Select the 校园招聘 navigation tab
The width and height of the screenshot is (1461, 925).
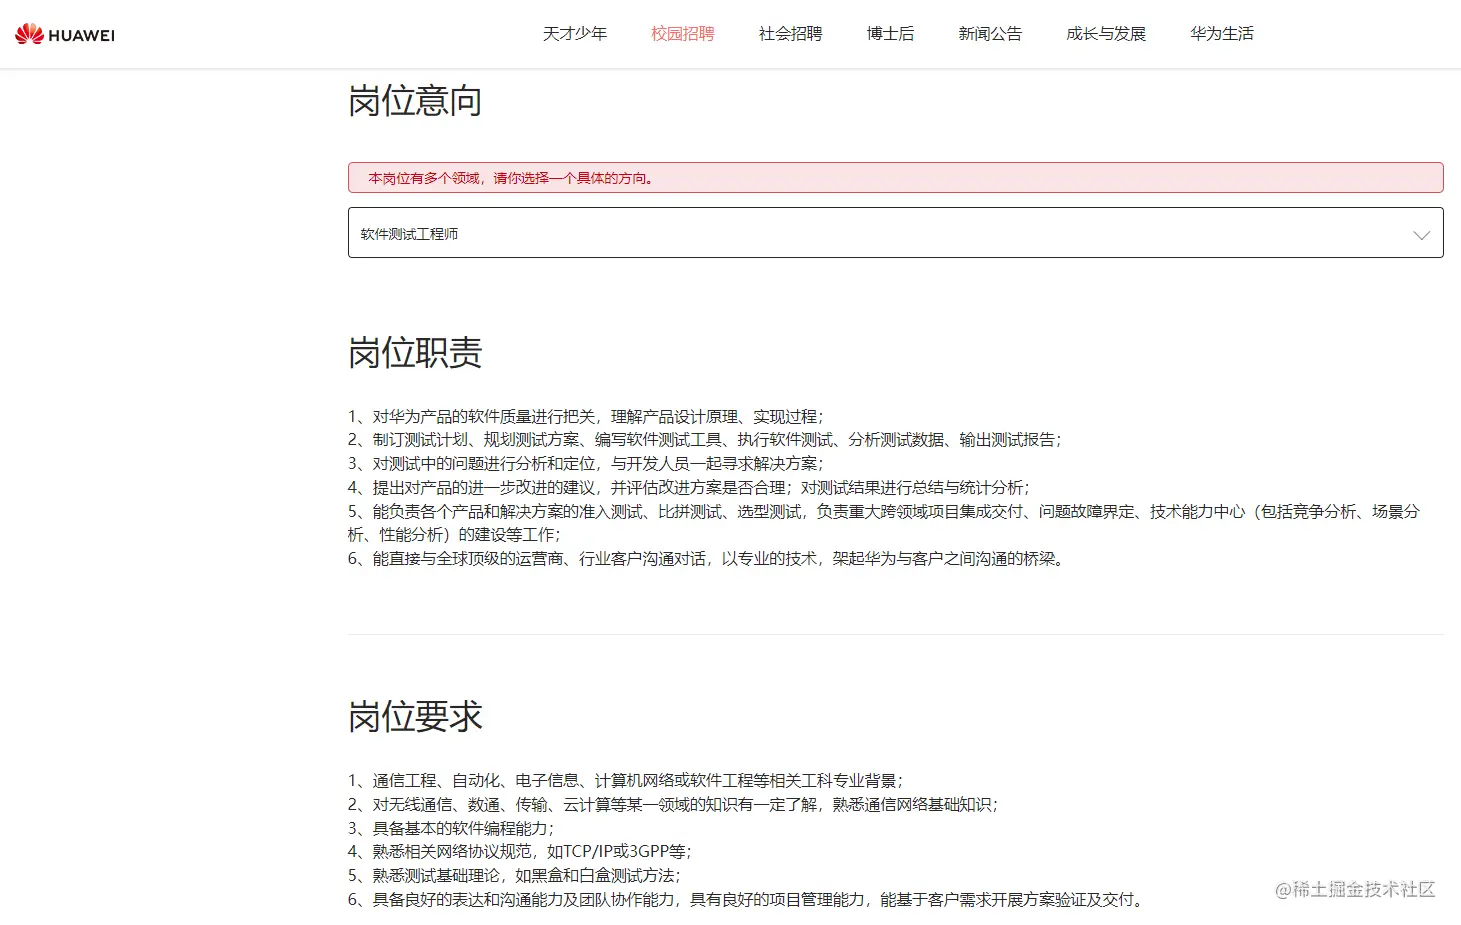point(683,34)
